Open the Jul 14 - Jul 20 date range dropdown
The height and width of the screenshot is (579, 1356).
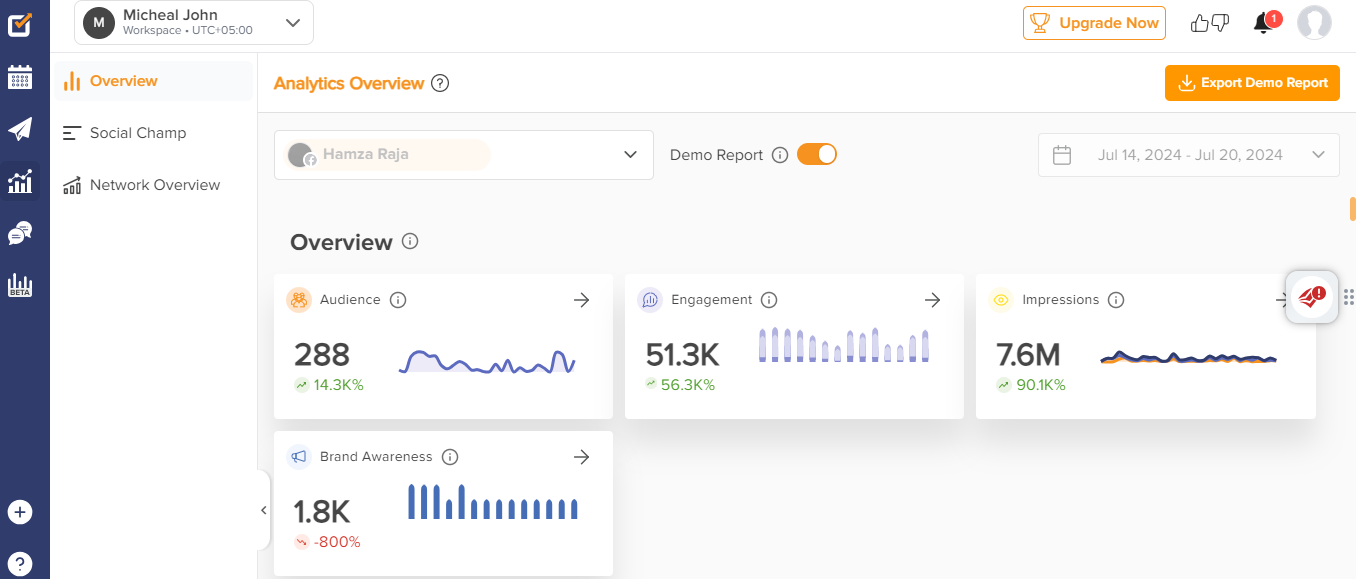click(1318, 154)
